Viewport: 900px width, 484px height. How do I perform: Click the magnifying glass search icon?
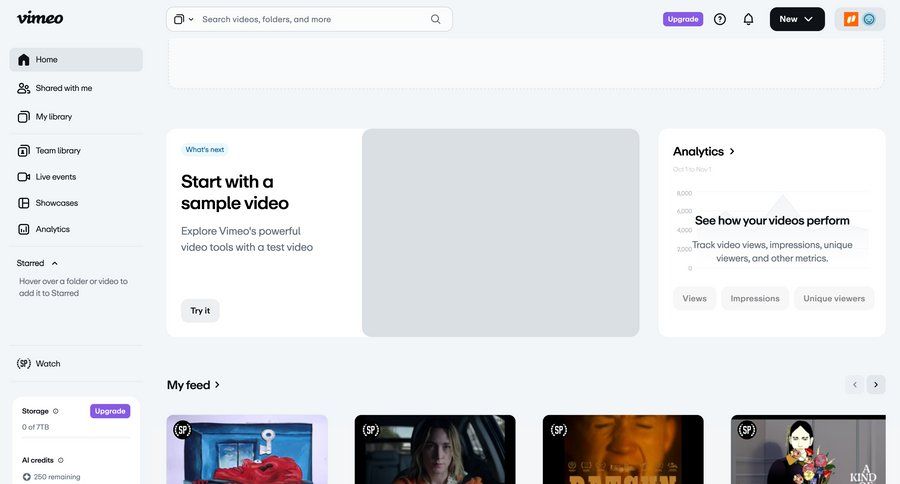[x=436, y=20]
